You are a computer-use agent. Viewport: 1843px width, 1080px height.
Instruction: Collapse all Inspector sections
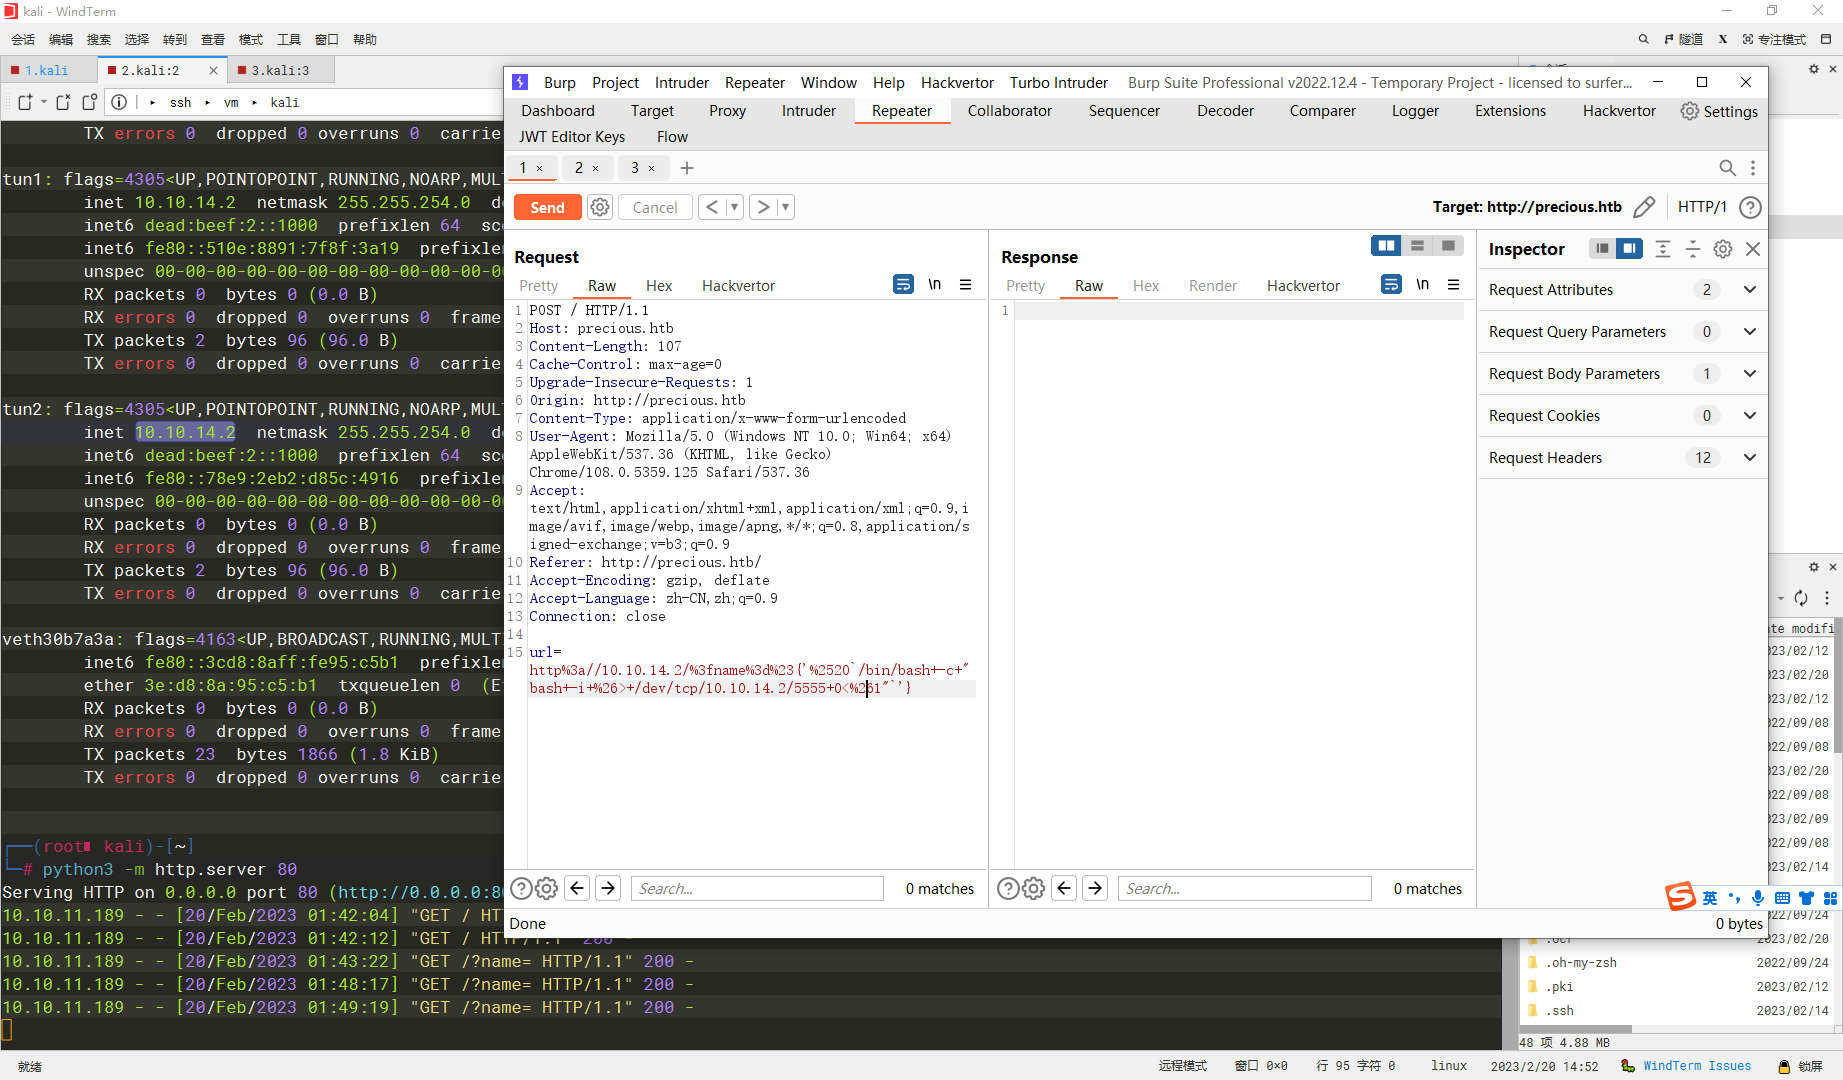click(x=1693, y=249)
